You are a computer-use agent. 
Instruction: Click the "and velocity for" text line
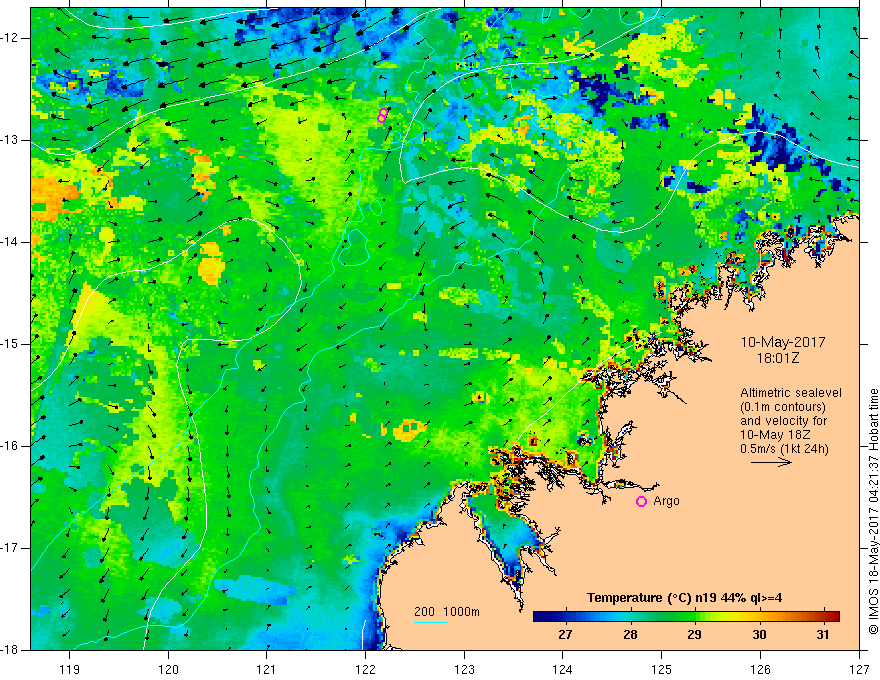coord(783,421)
